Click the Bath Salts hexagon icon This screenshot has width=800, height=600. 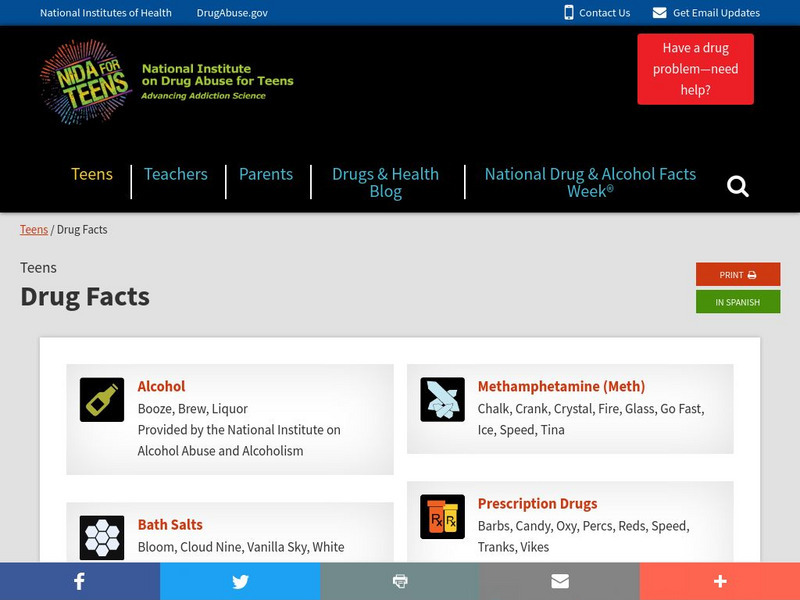coord(102,538)
